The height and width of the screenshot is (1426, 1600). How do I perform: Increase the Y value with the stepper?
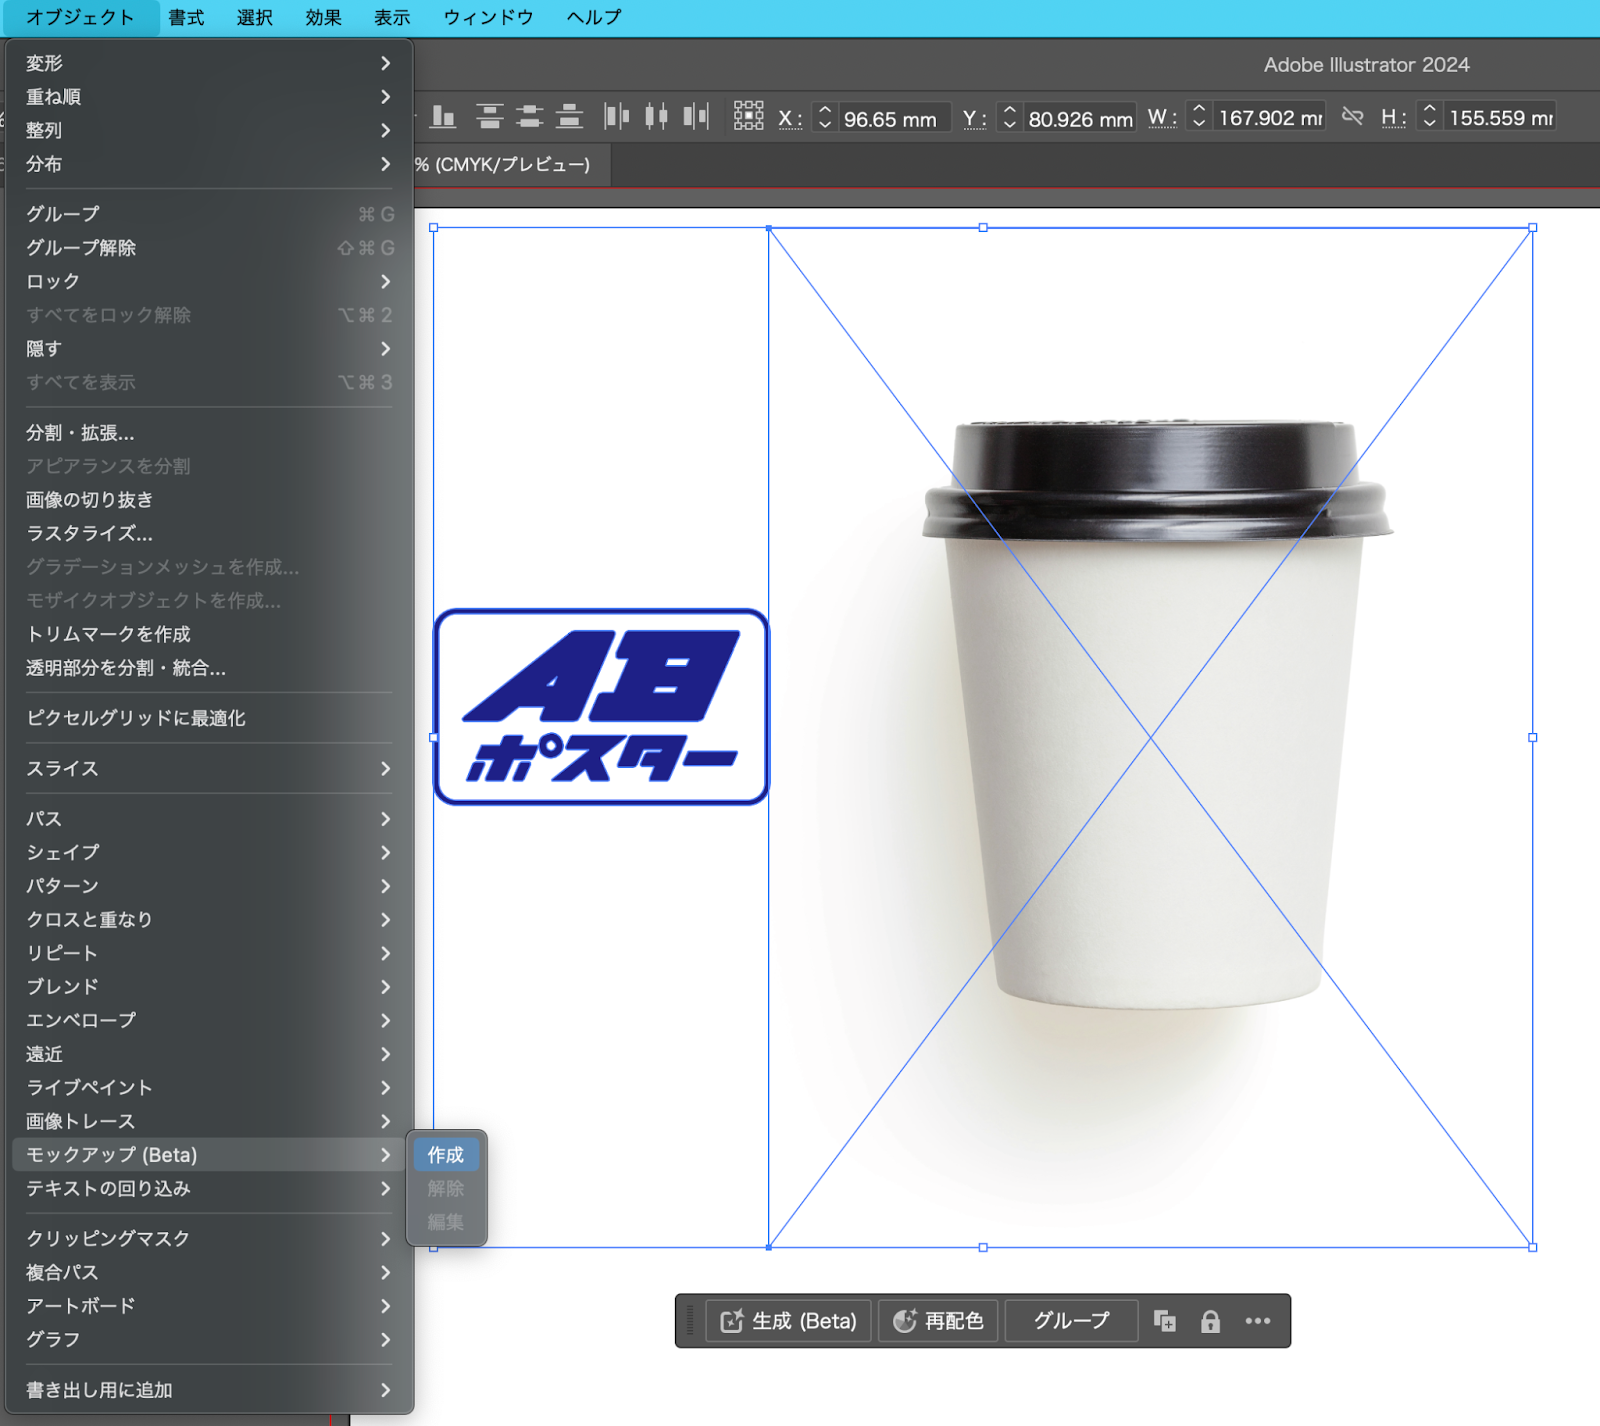(x=1010, y=111)
